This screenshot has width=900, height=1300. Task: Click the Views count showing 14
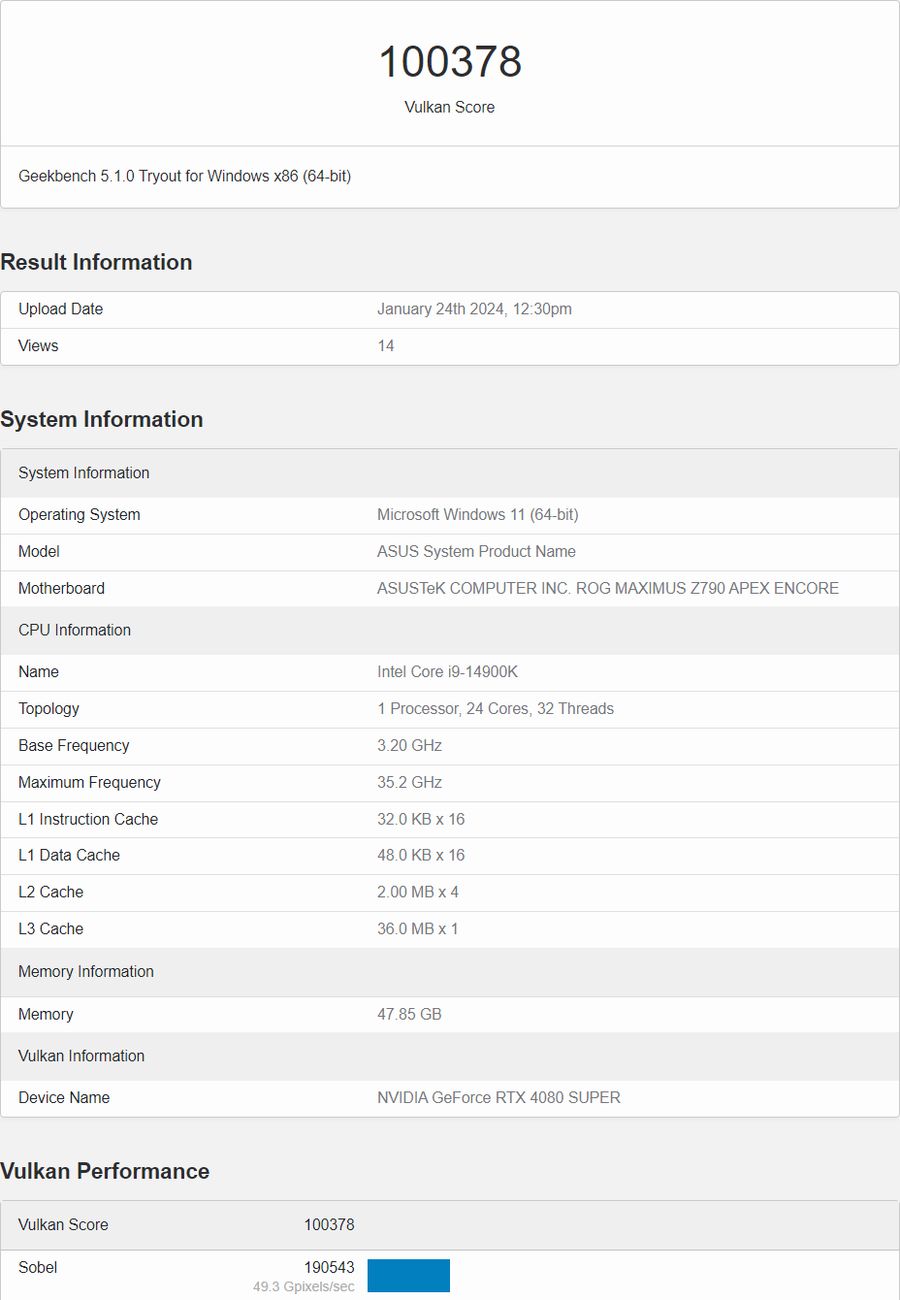pyautogui.click(x=386, y=346)
